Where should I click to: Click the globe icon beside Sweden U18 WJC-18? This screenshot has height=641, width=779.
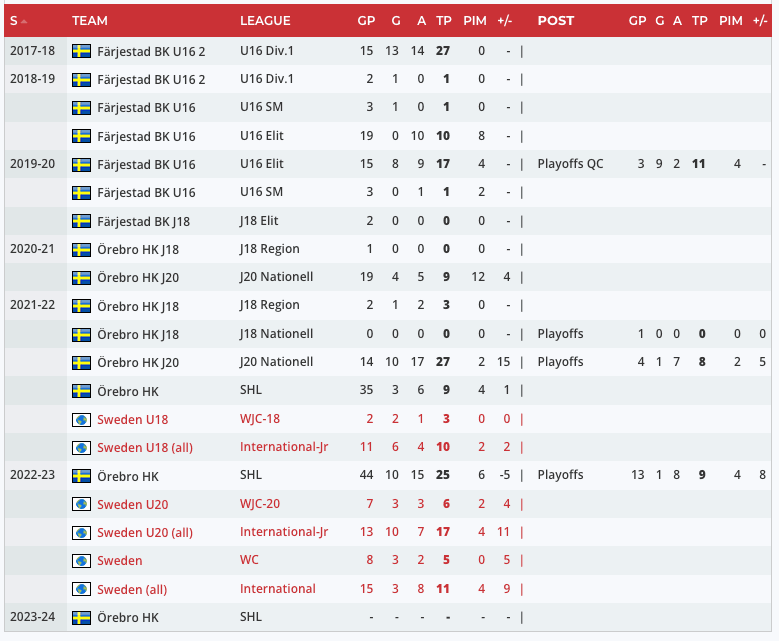tap(81, 420)
